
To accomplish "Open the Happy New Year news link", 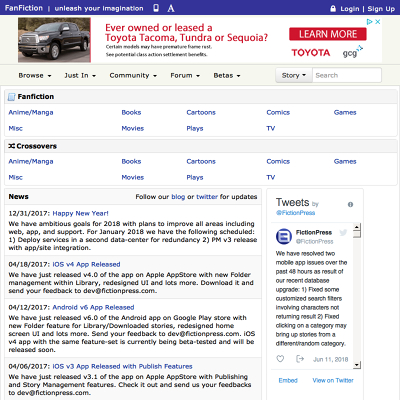I will (80, 213).
